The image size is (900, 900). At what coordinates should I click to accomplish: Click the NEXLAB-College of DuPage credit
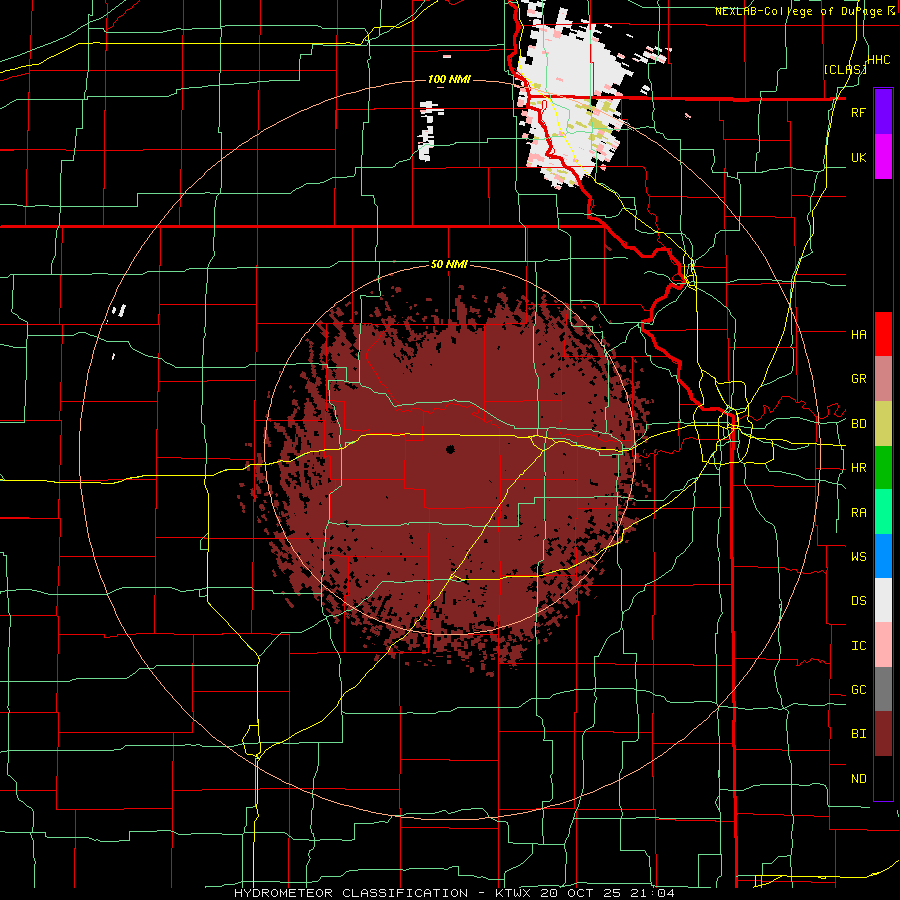click(x=806, y=11)
